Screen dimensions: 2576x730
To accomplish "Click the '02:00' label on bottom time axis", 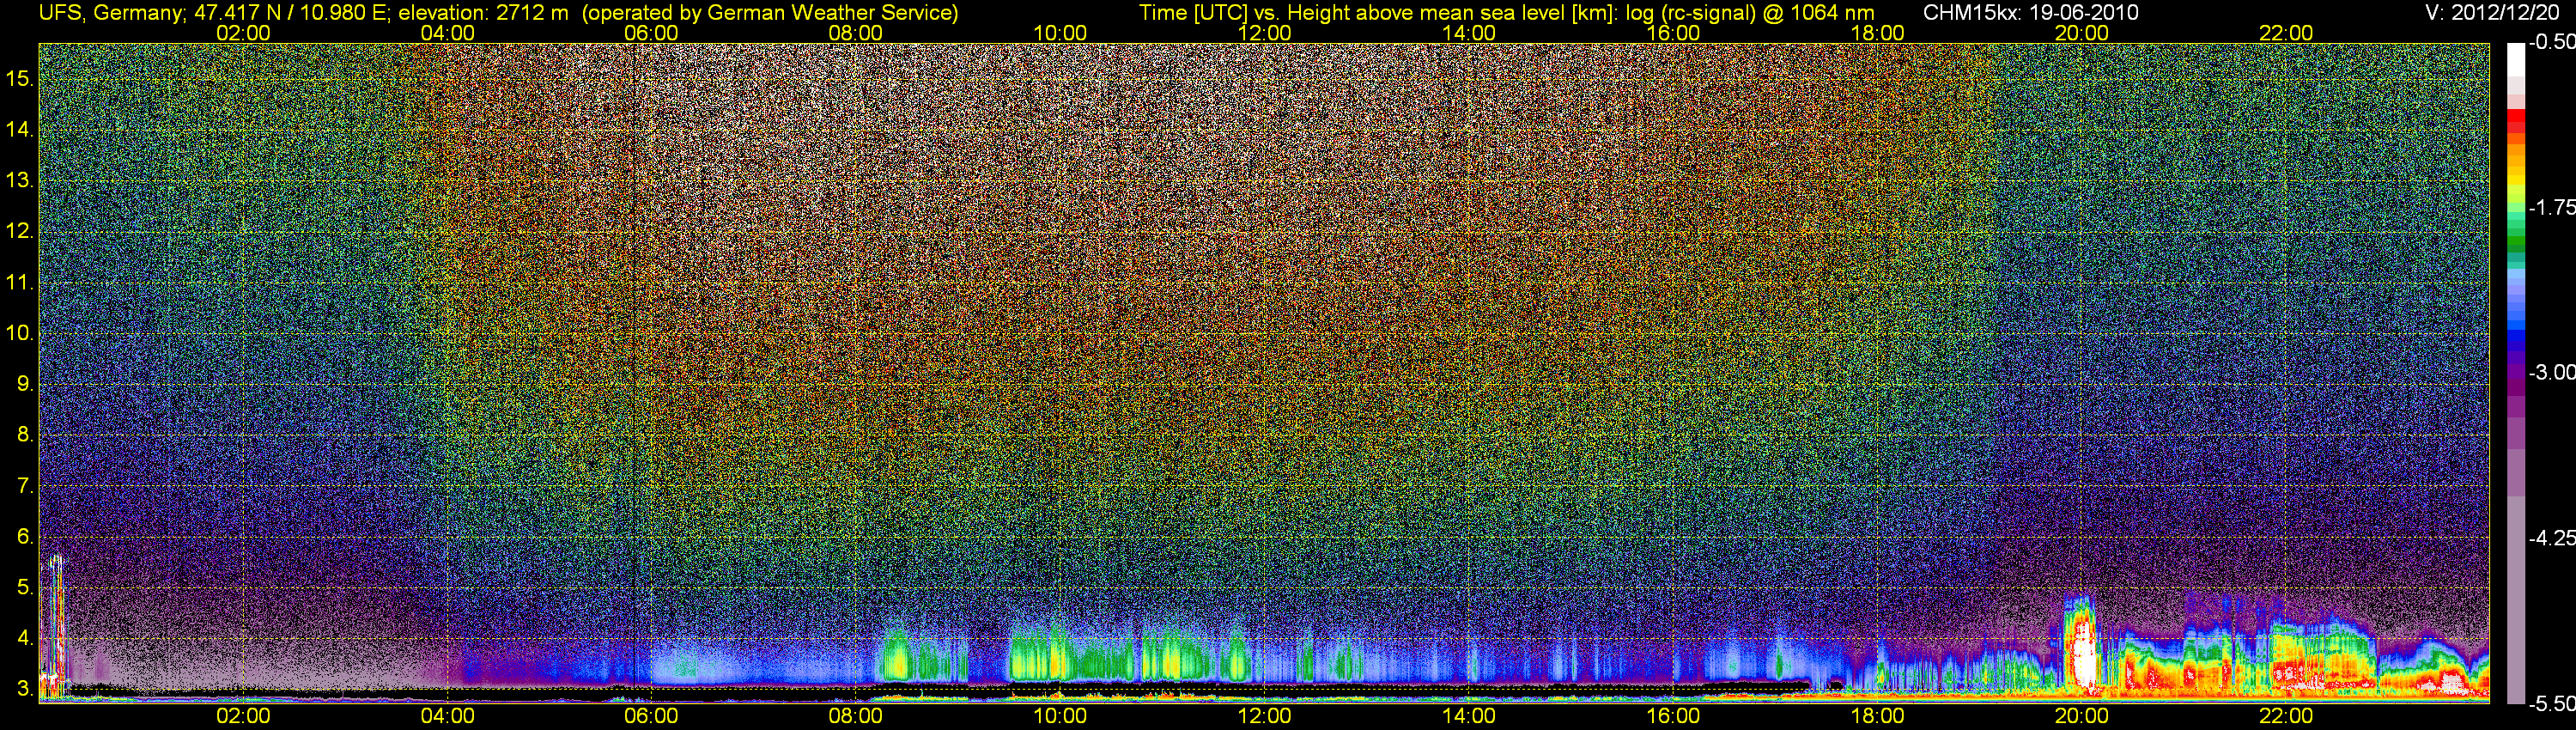I will pos(243,716).
